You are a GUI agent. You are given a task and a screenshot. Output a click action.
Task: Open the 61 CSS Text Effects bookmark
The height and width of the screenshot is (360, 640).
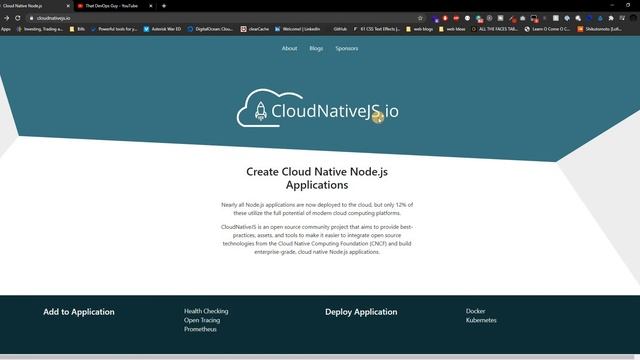click(376, 29)
